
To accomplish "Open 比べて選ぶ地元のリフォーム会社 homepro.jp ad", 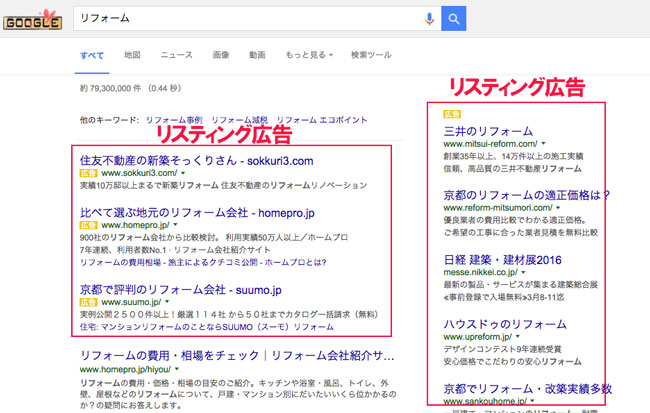I will (x=197, y=213).
